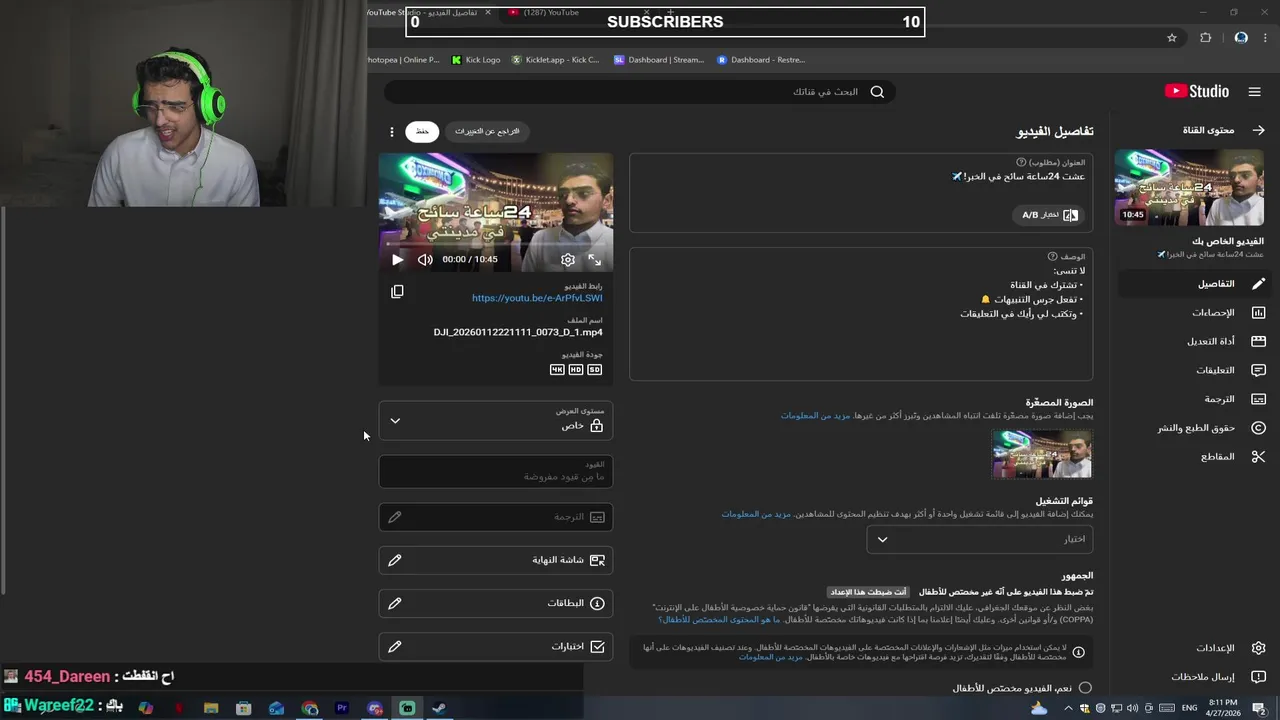Open the Clips tab (المقاطع)
This screenshot has height=720, width=1280.
click(1193, 457)
